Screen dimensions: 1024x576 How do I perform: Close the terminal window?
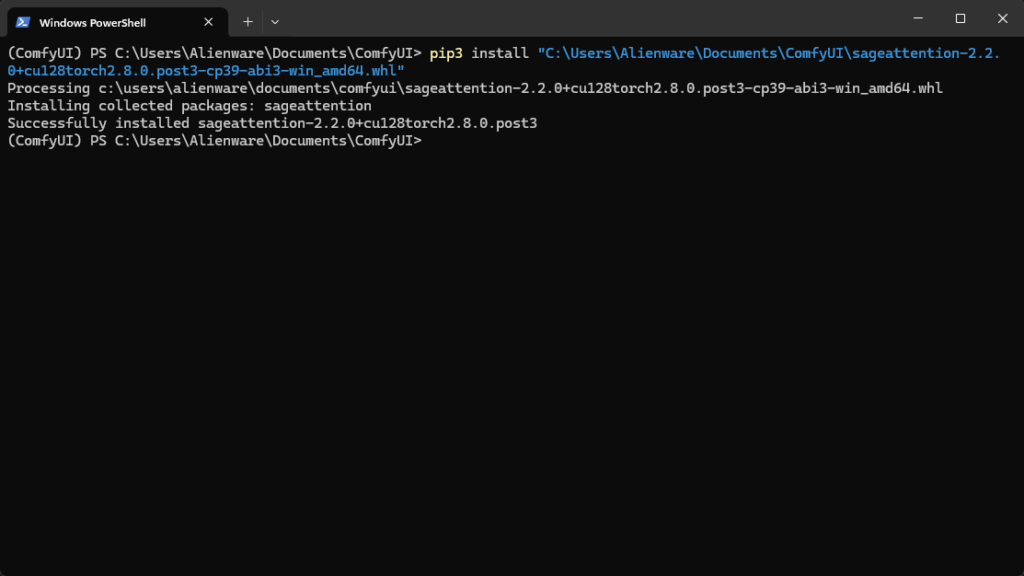point(1002,18)
